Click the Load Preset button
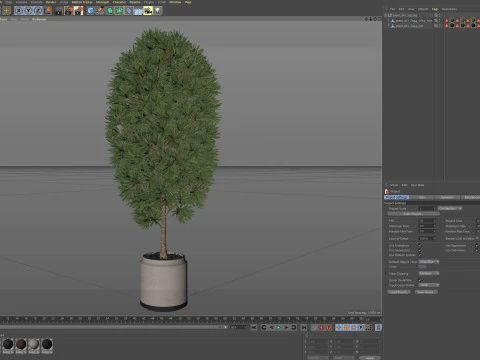The height and width of the screenshot is (360, 480). tap(399, 292)
